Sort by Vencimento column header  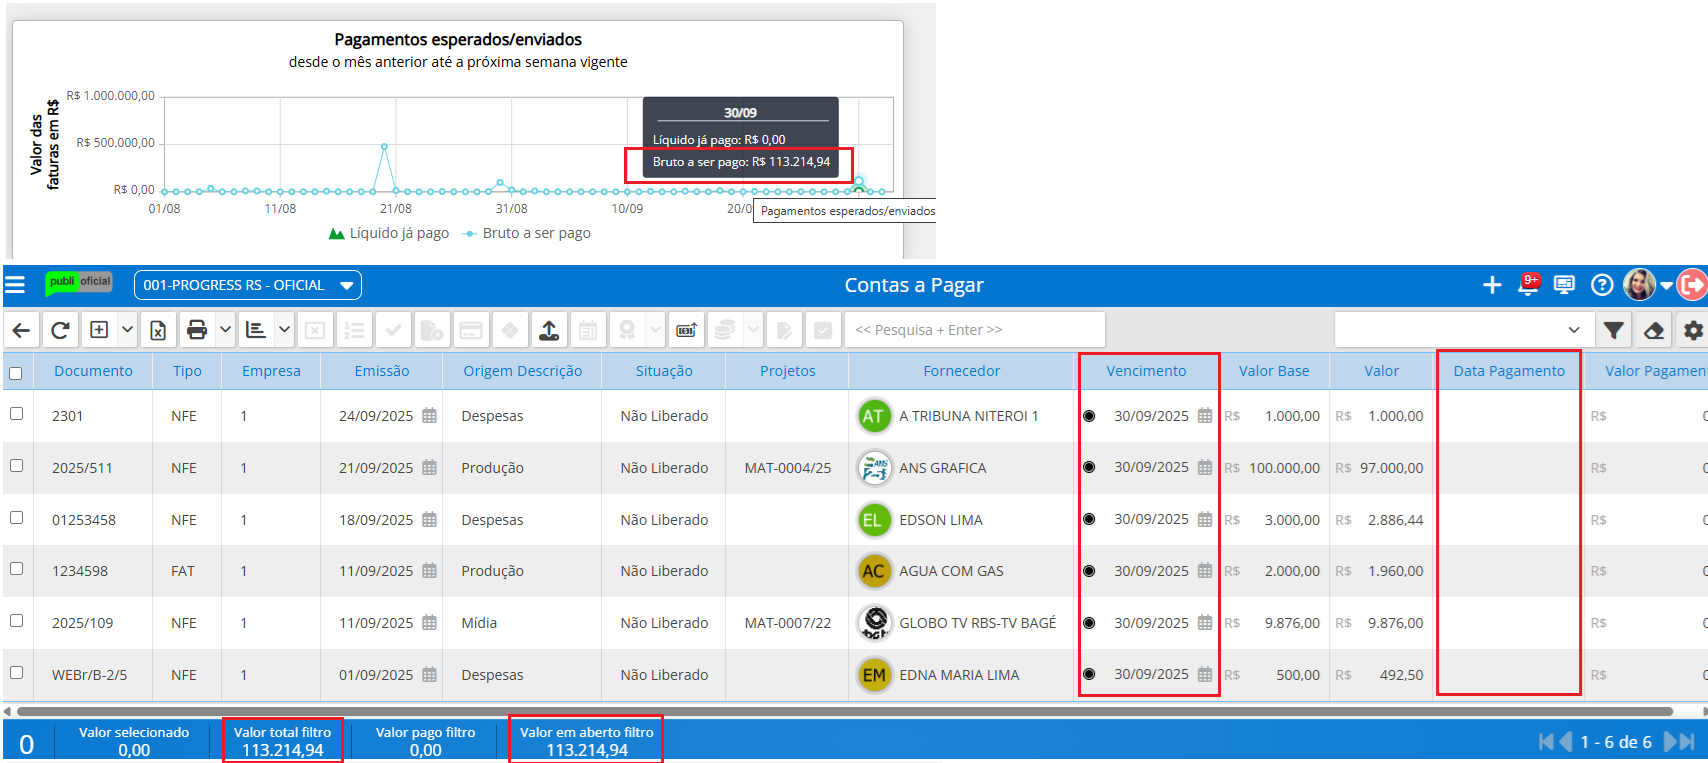(1146, 371)
